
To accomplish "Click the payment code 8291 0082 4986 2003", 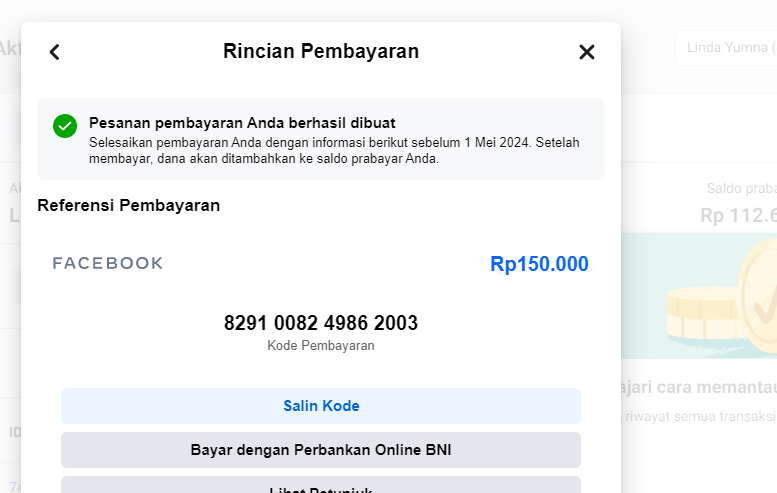I will click(x=321, y=323).
